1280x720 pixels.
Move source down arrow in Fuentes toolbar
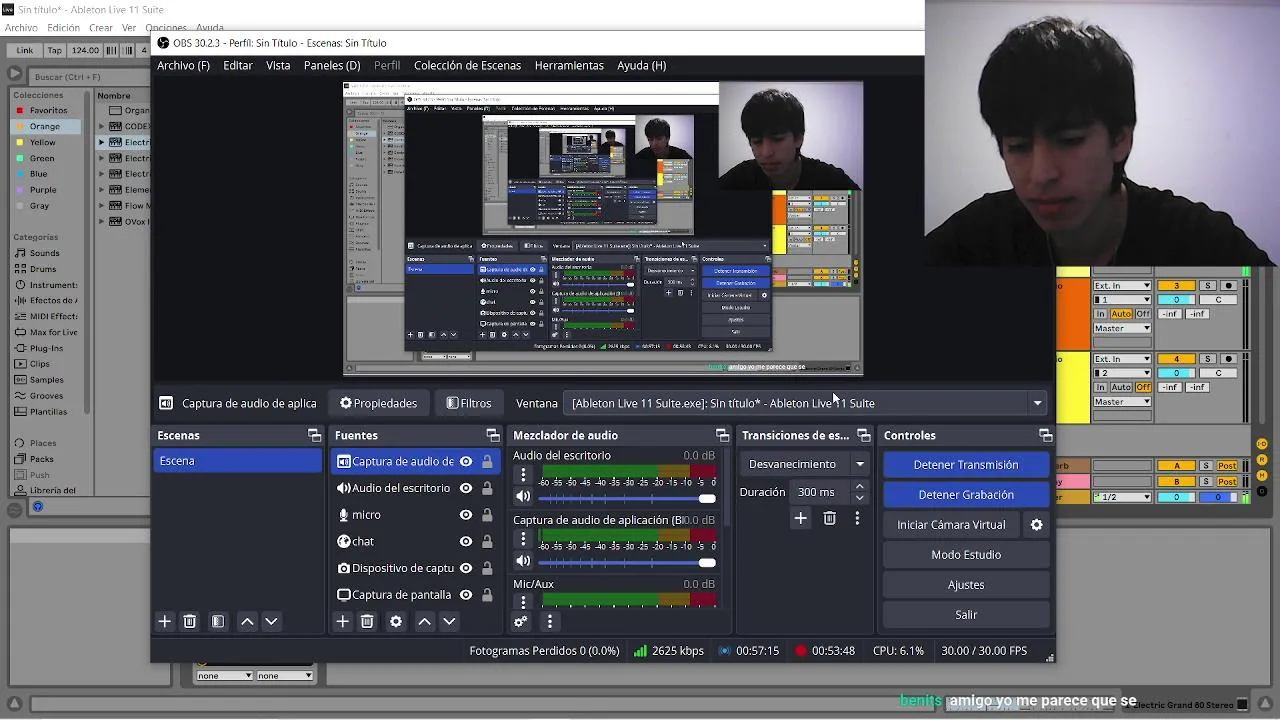(x=449, y=621)
